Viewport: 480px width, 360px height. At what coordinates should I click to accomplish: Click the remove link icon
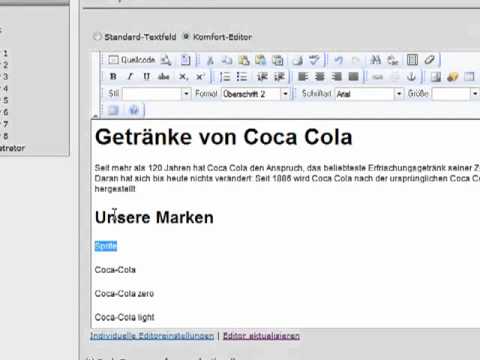[395, 77]
